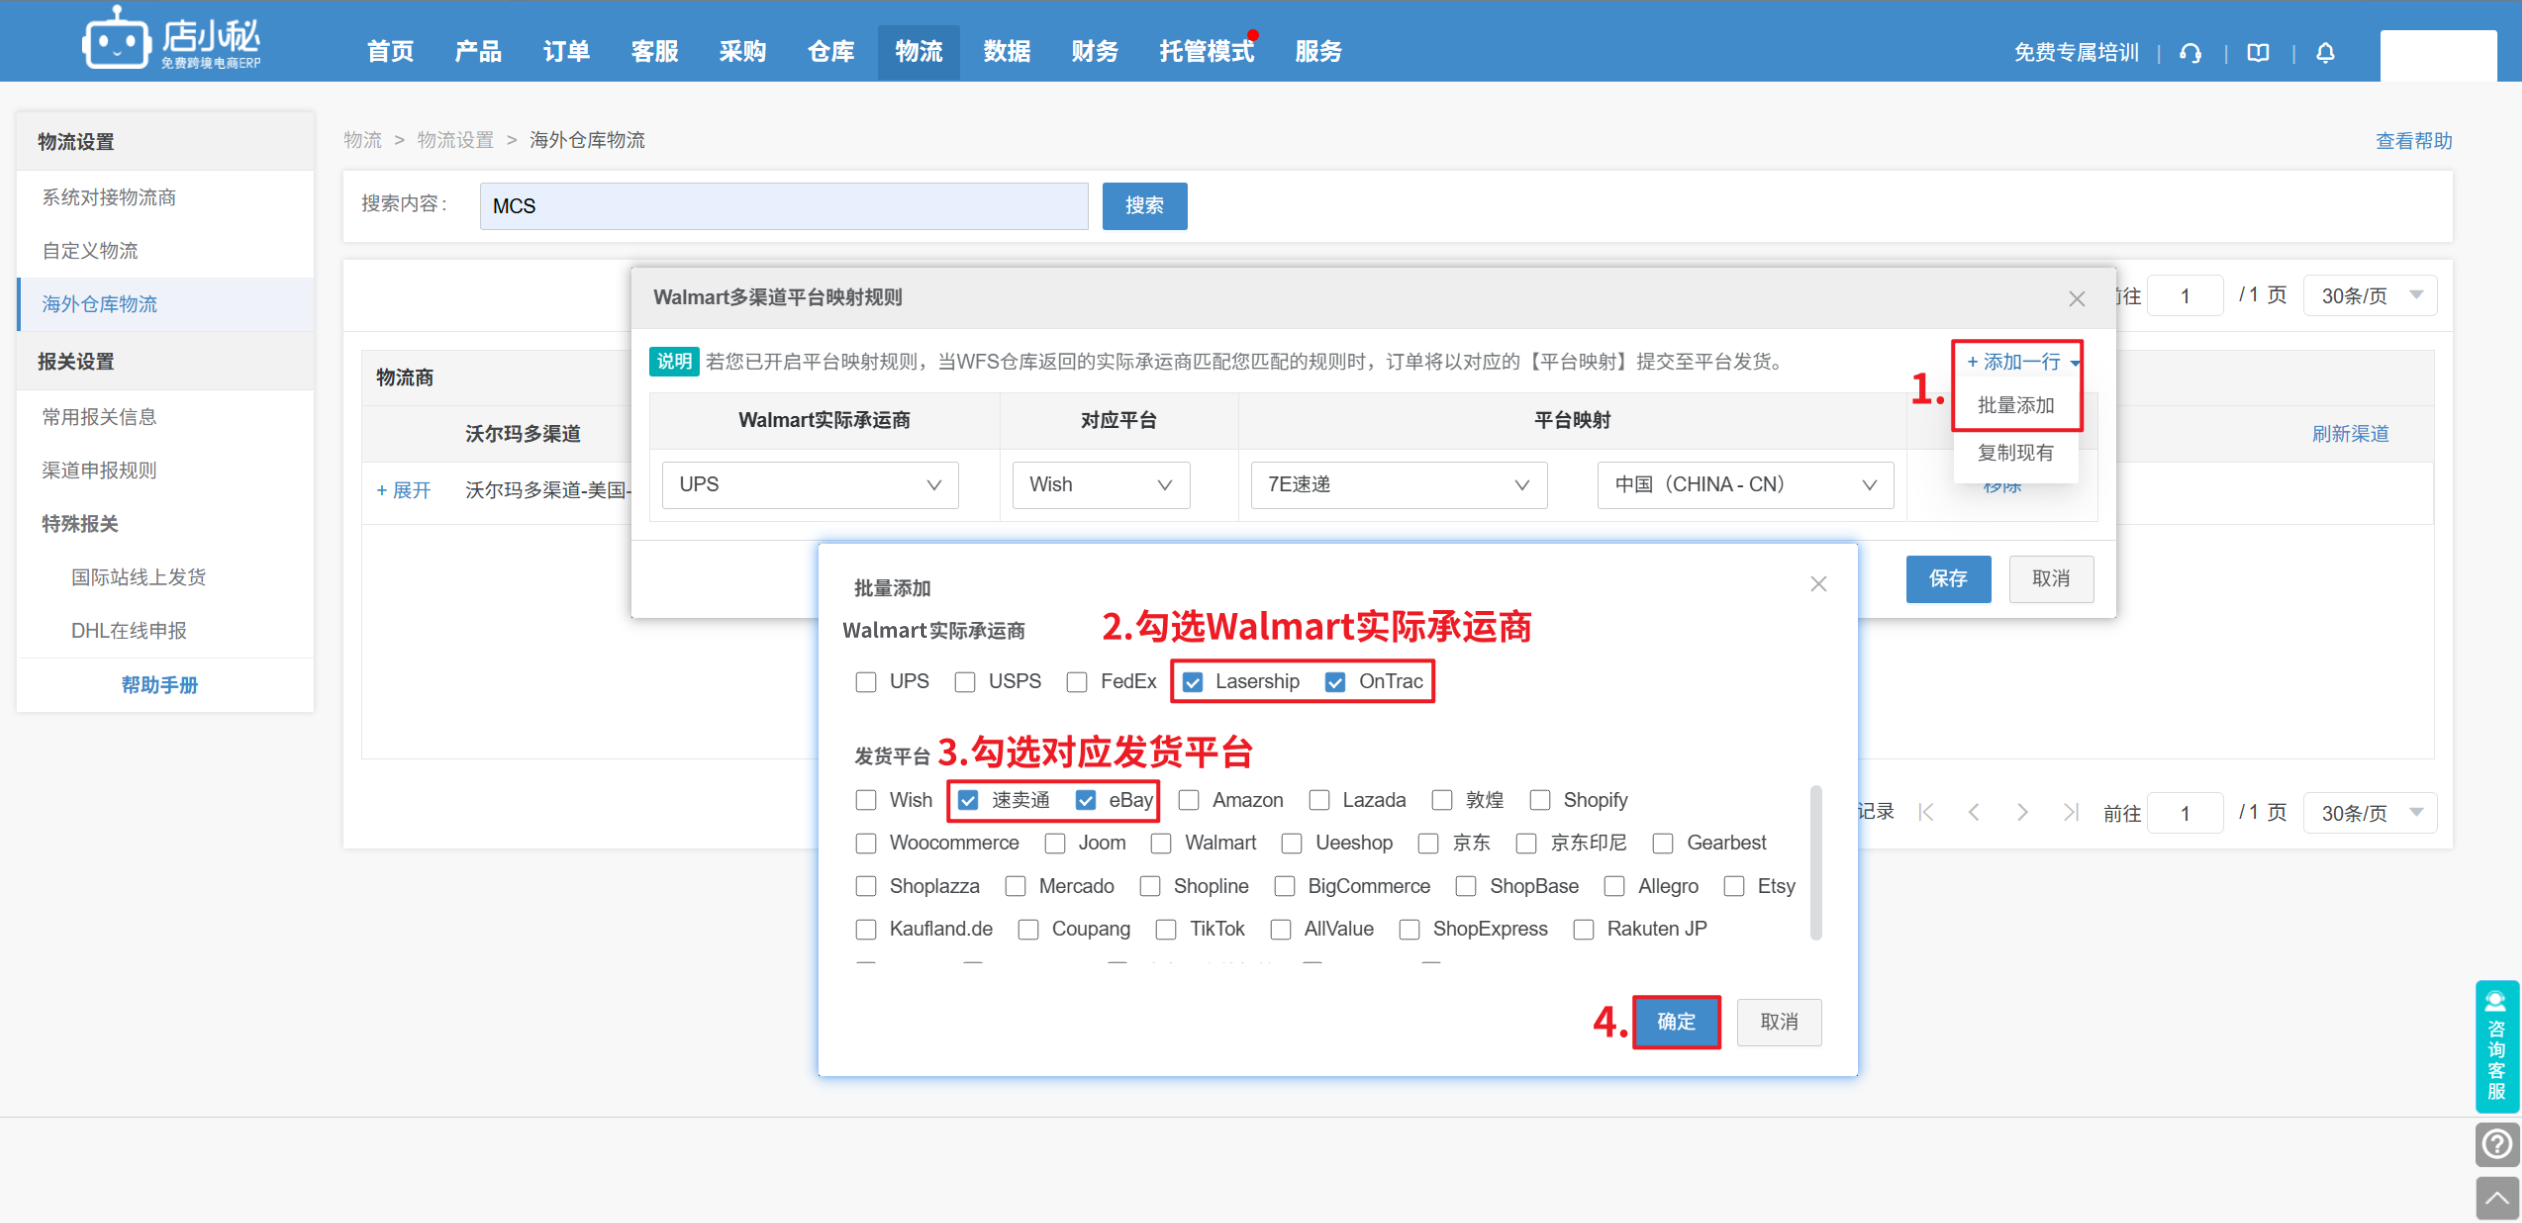
Task: Open the UPS carrier dropdown
Action: point(810,485)
